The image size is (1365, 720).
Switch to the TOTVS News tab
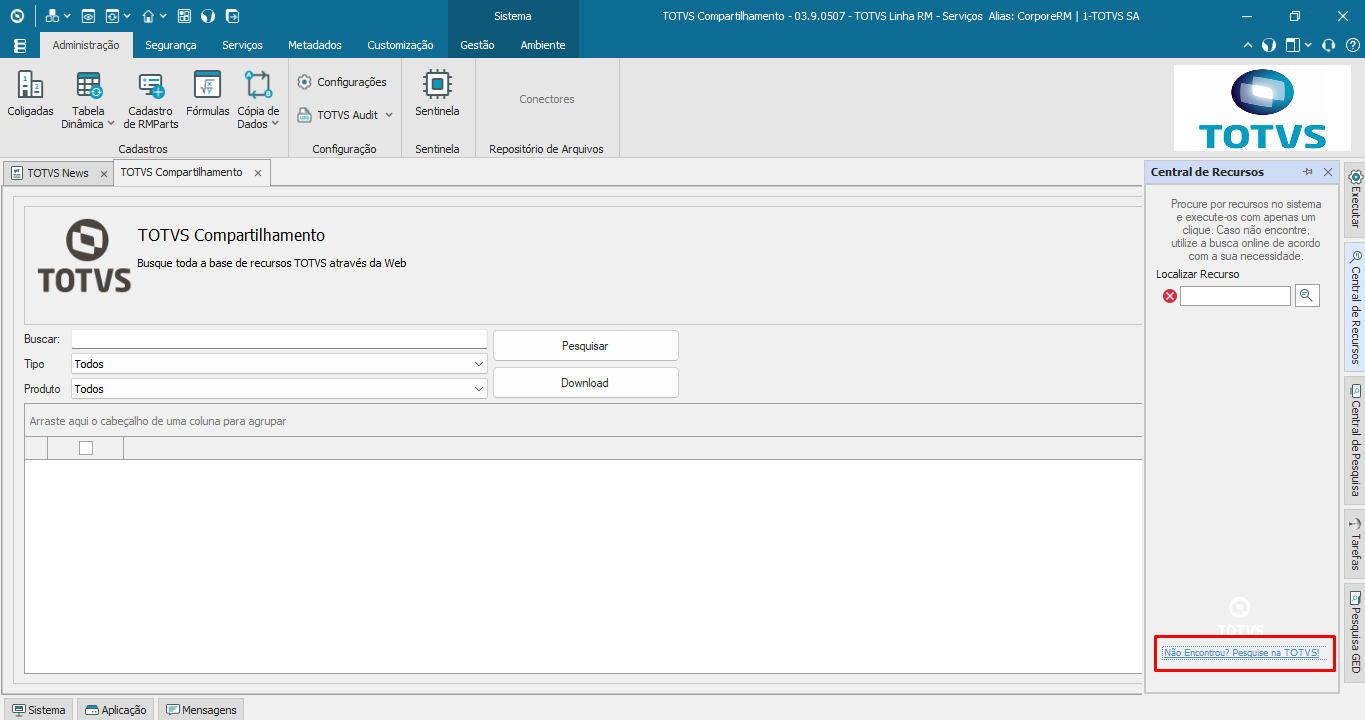coord(58,173)
